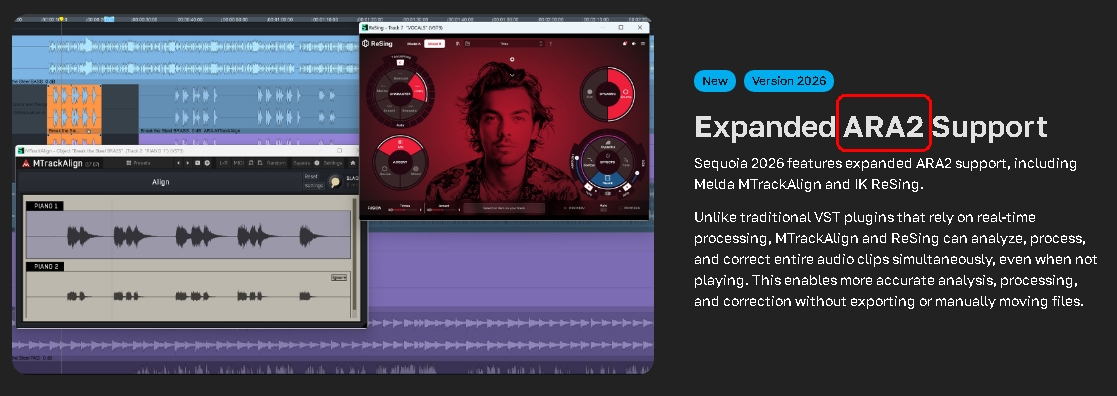Expand the chevron above the singer portrait
This screenshot has height=396, width=1117.
point(512,75)
